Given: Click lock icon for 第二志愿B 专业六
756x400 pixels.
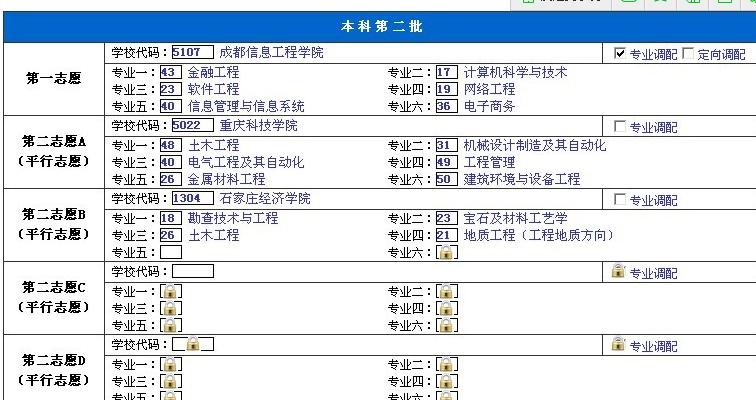Looking at the screenshot, I should [447, 252].
